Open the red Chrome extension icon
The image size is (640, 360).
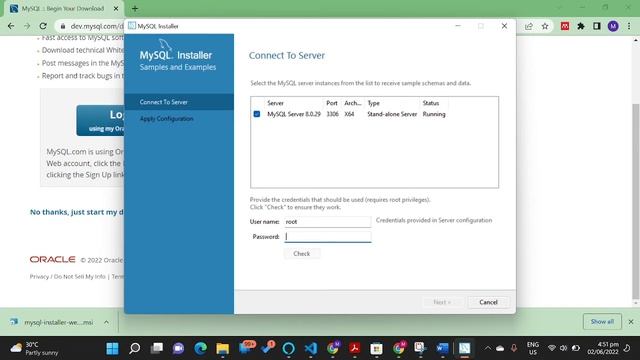pyautogui.click(x=565, y=26)
